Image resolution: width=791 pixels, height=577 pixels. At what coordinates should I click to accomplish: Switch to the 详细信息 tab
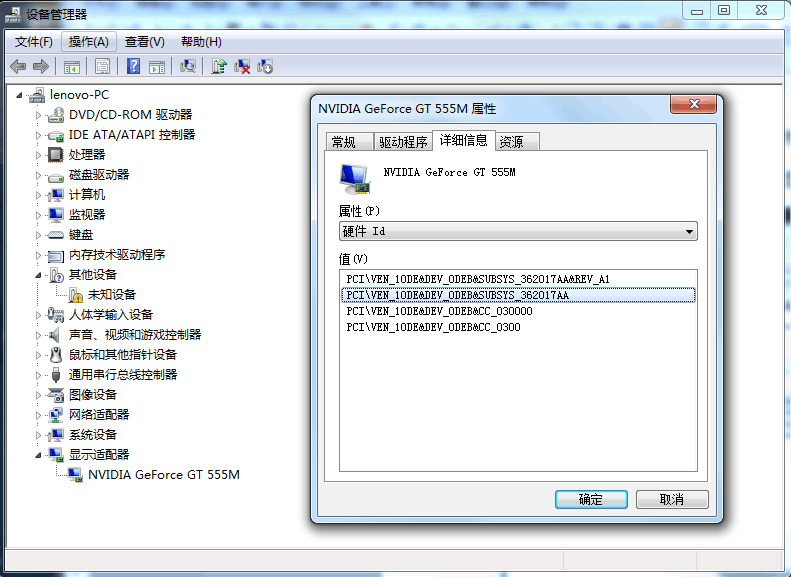pos(464,140)
